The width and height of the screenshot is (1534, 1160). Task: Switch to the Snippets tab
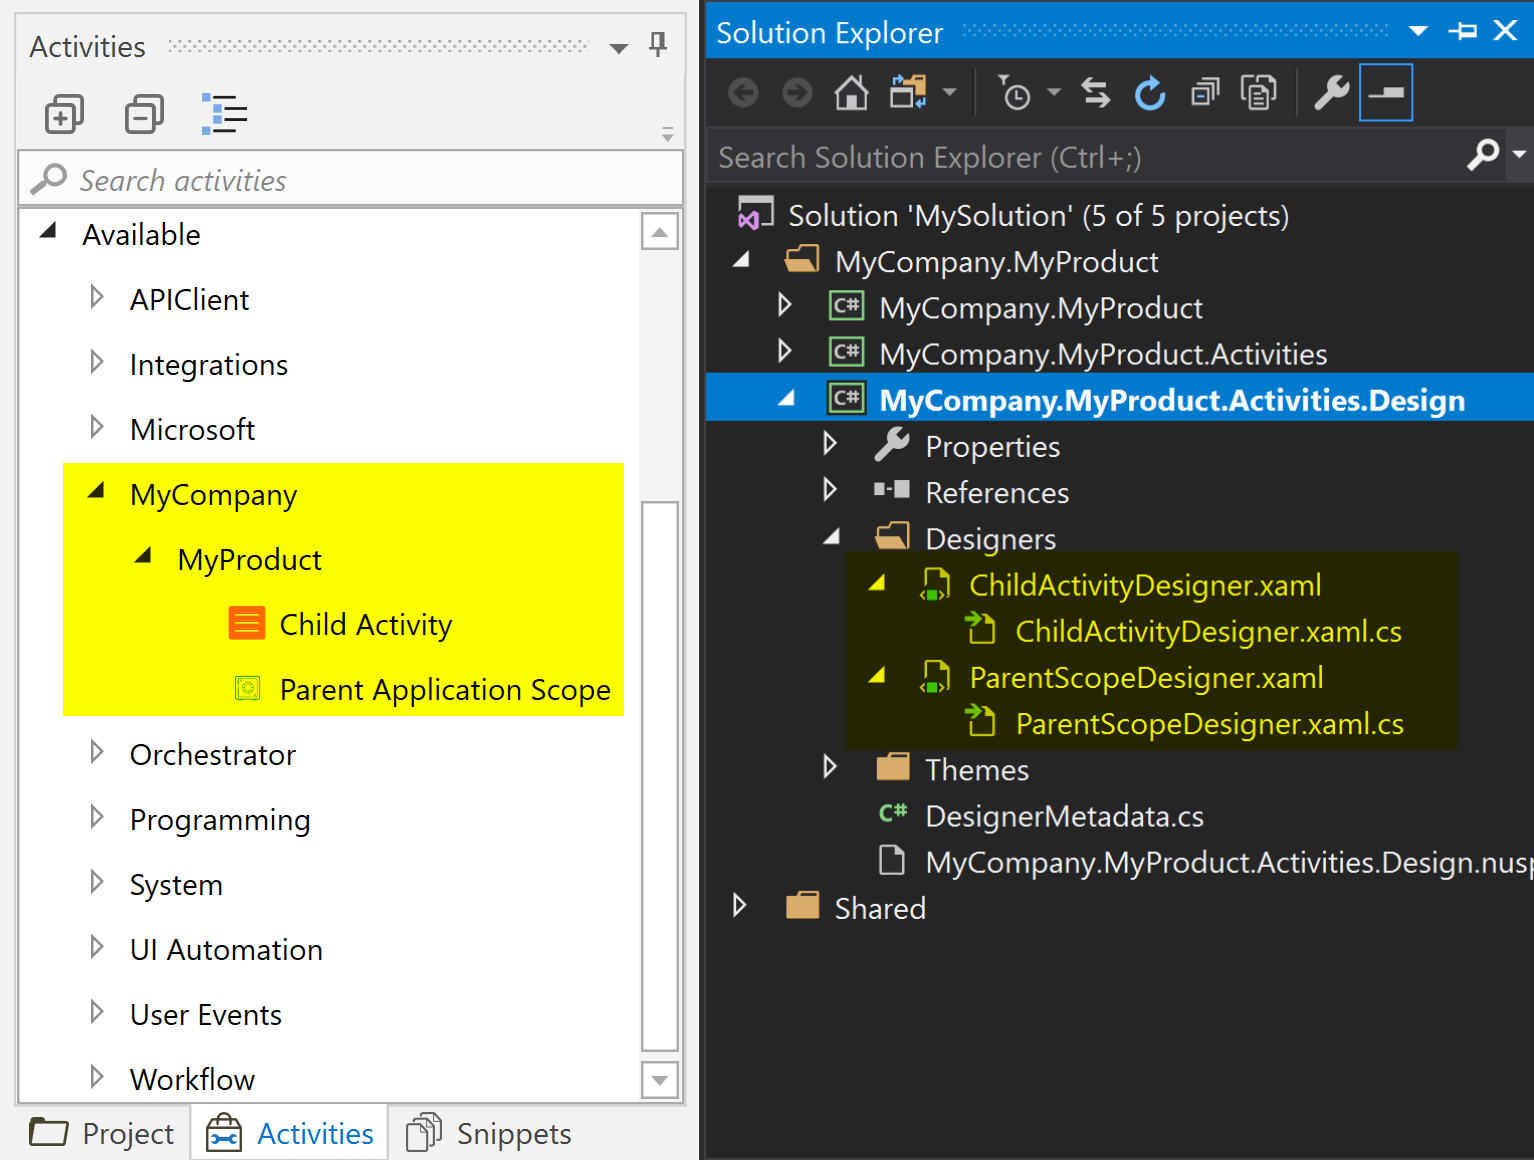click(489, 1133)
